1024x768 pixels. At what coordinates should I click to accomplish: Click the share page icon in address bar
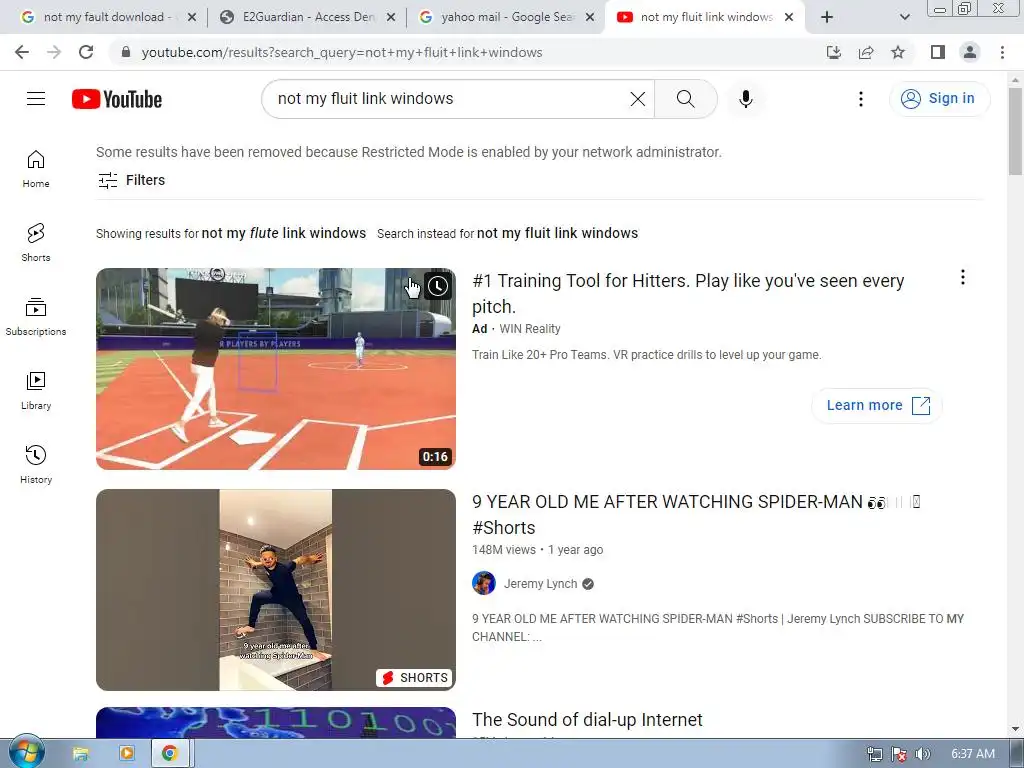point(866,52)
